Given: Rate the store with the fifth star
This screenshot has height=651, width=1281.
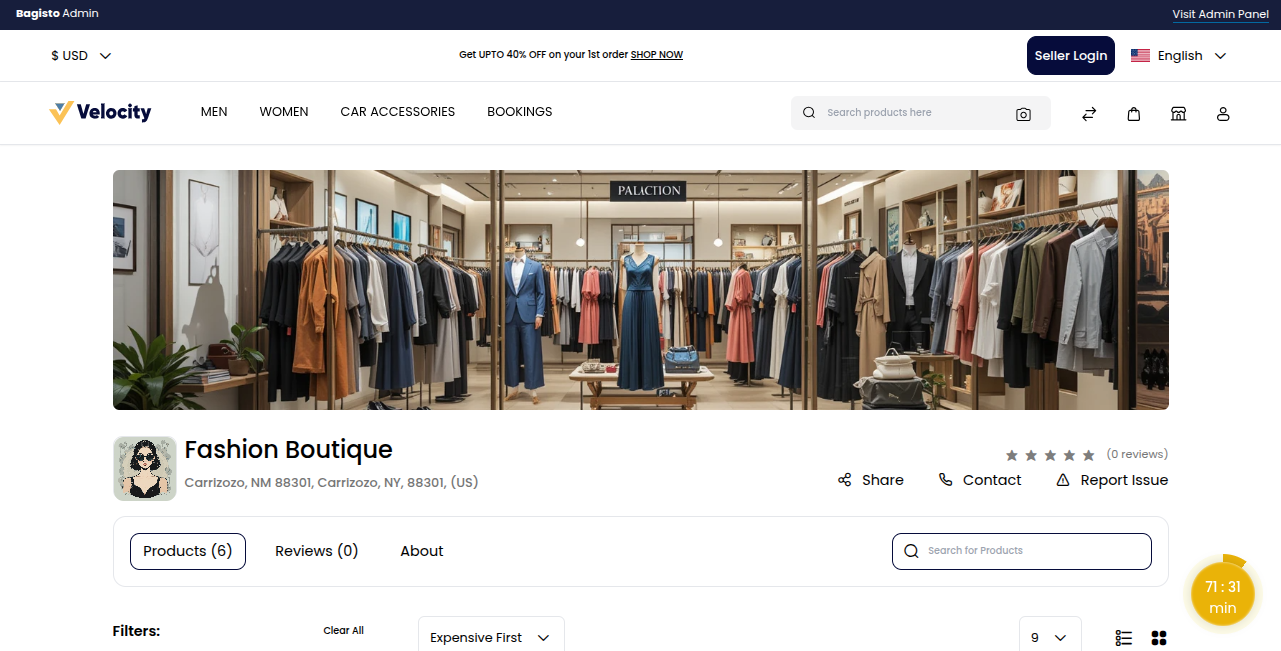Looking at the screenshot, I should 1089,454.
